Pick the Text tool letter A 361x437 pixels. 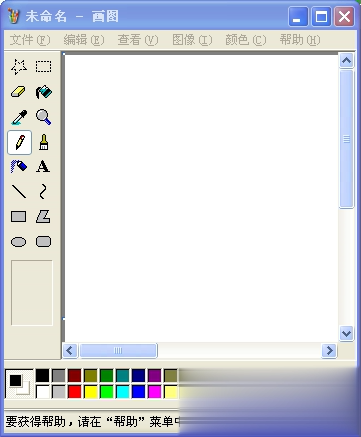point(43,166)
